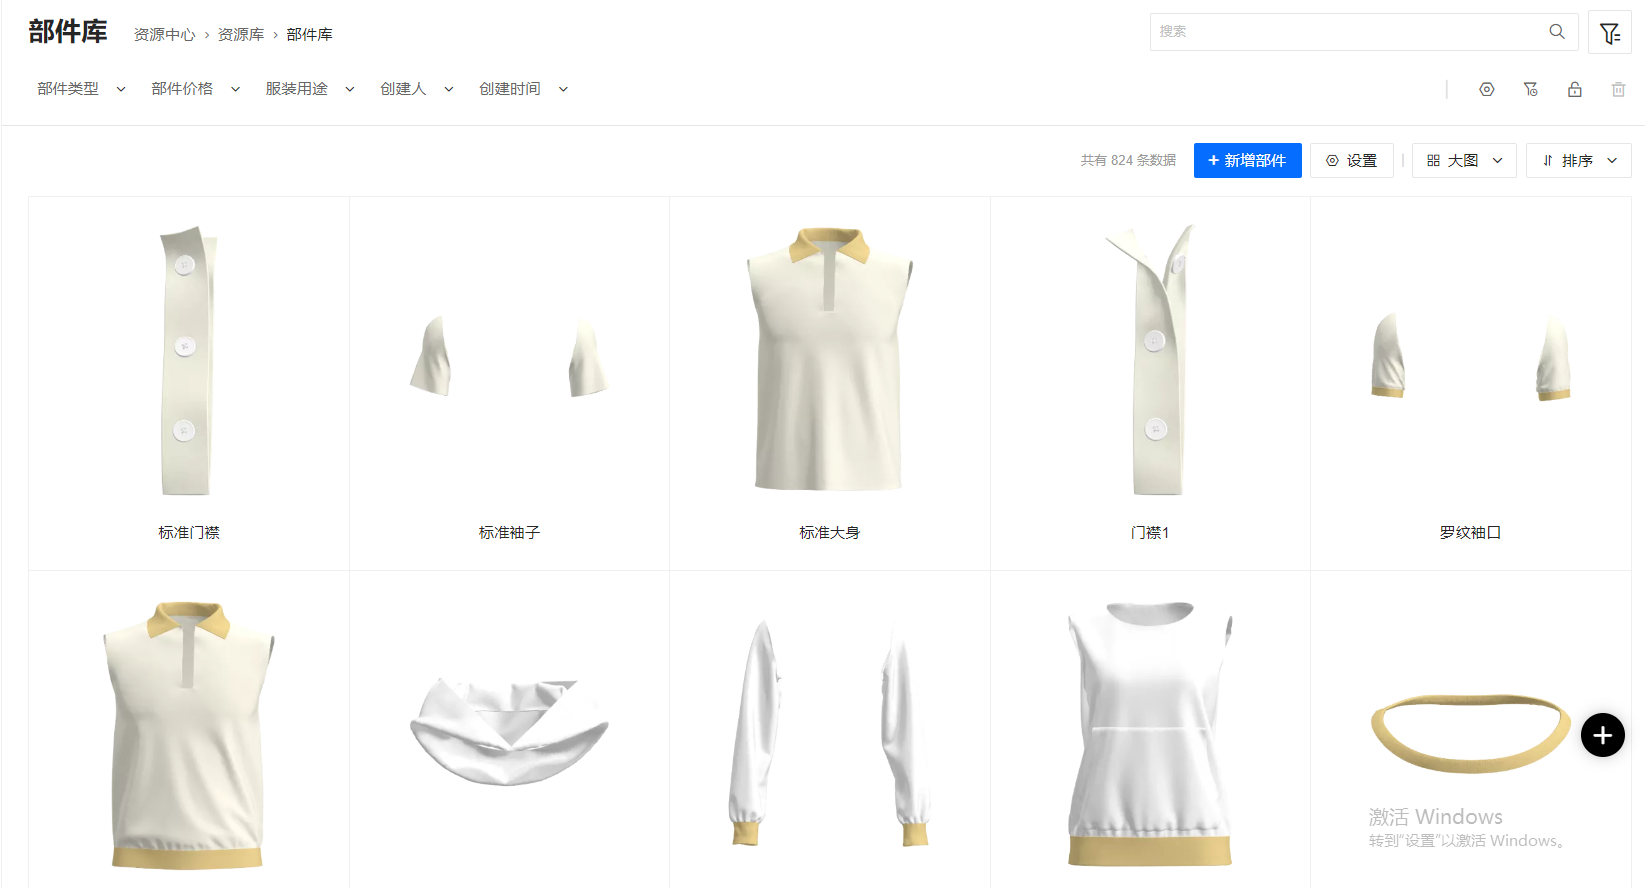Select the 标准大身 component thumbnail
This screenshot has width=1645, height=888.
pyautogui.click(x=829, y=360)
